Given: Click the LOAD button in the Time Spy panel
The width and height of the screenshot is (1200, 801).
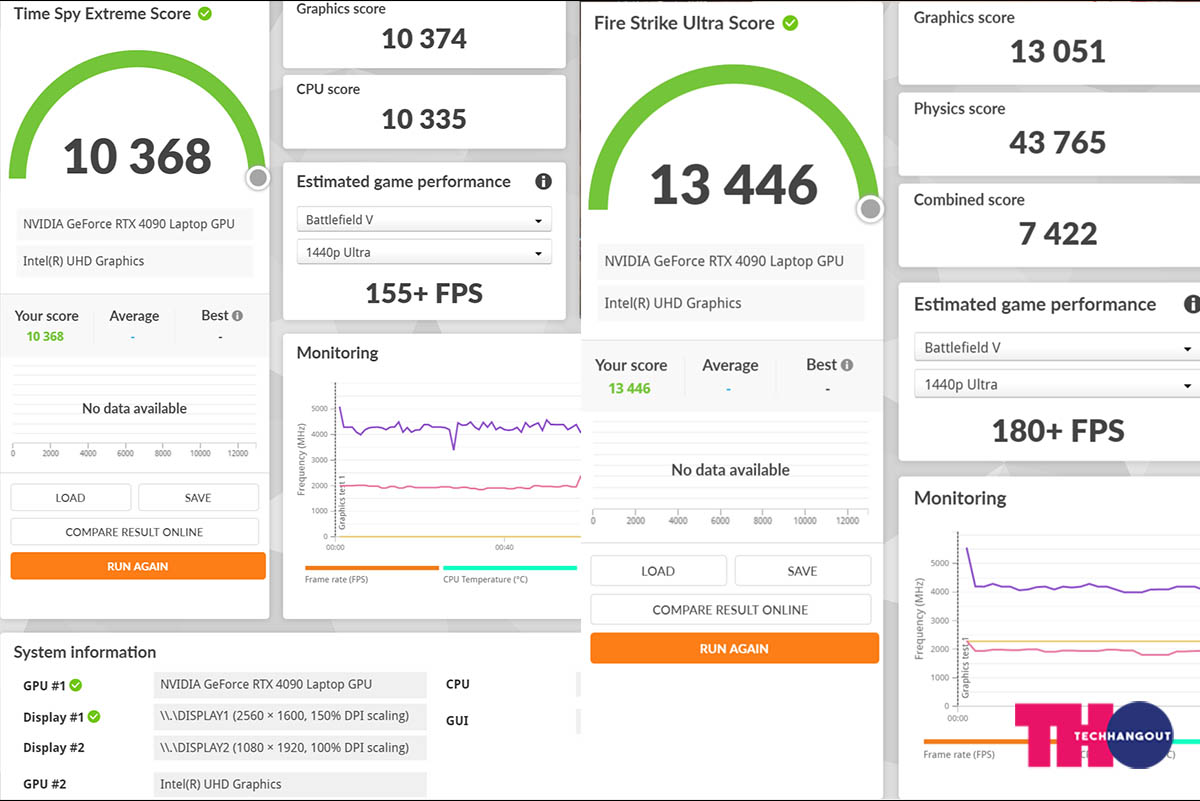Looking at the screenshot, I should 71,498.
